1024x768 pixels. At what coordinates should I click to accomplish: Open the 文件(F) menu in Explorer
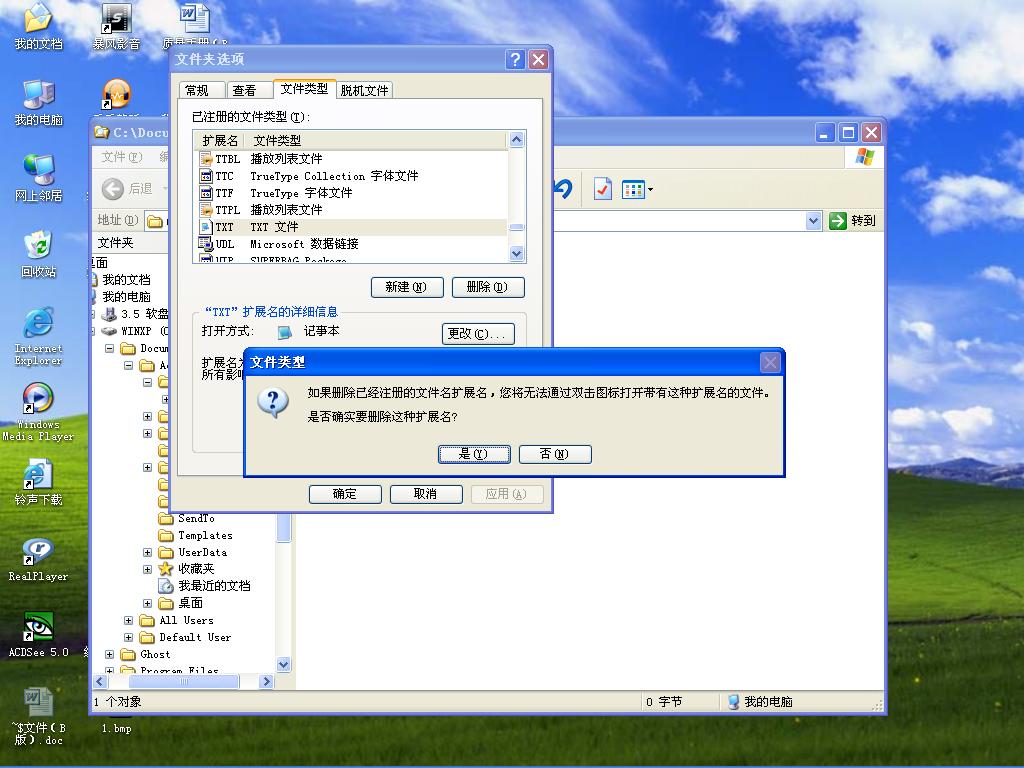pyautogui.click(x=121, y=157)
